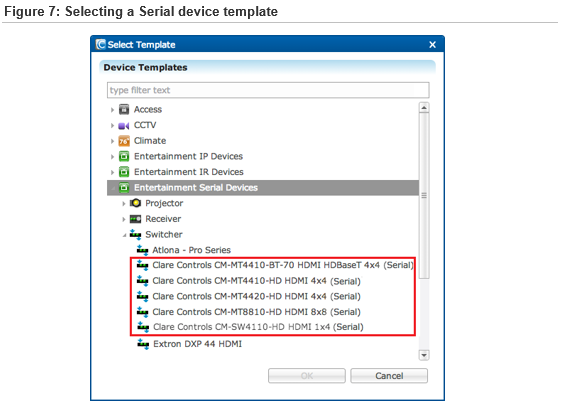Image resolution: width=564 pixels, height=411 pixels.
Task: Click the Climate thermostat icon
Action: coord(124,141)
